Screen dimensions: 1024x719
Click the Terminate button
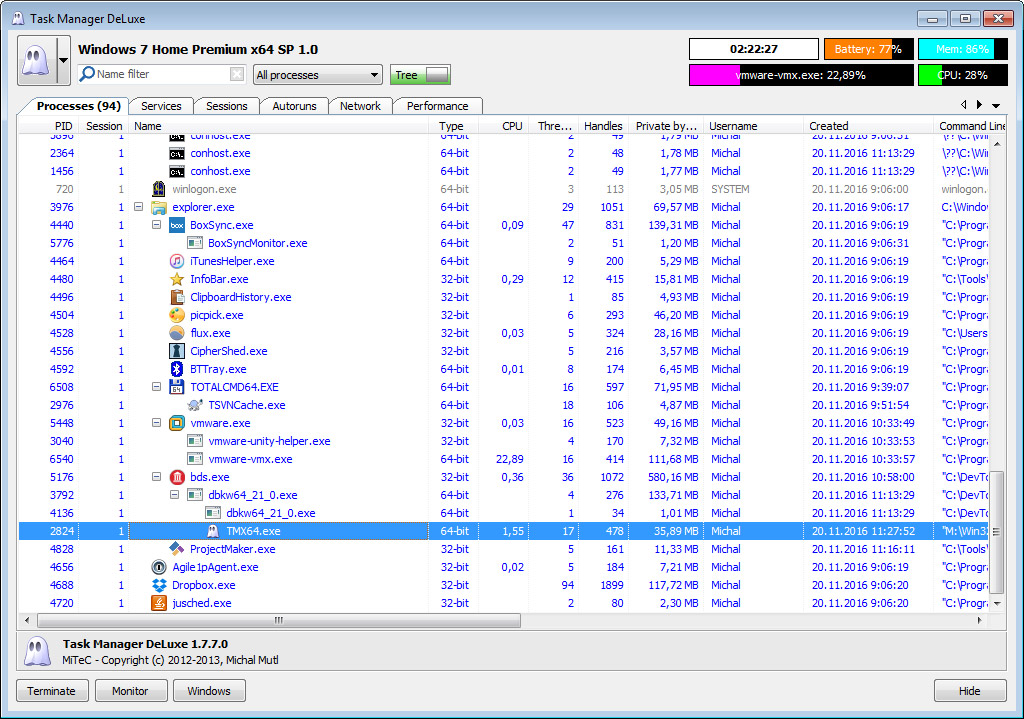coord(52,691)
